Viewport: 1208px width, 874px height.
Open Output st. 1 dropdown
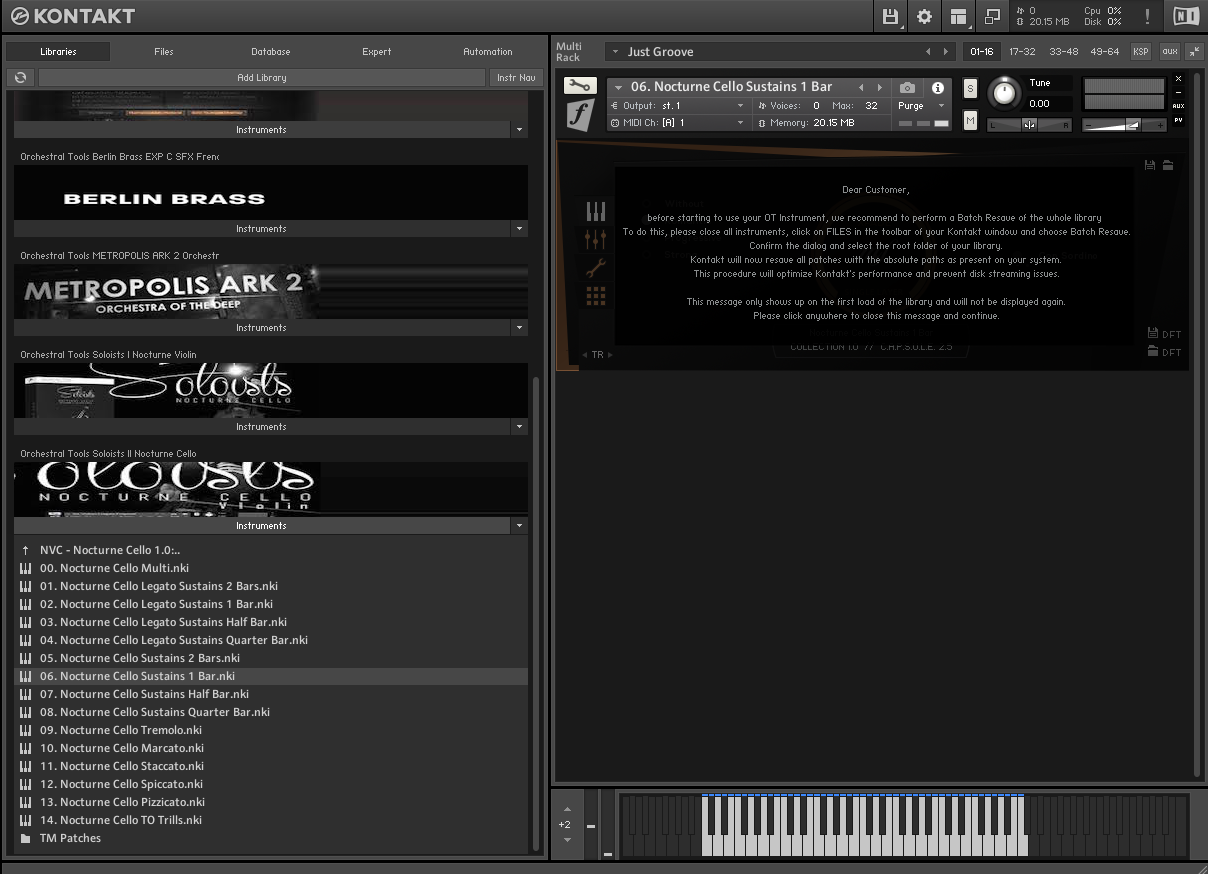point(678,105)
